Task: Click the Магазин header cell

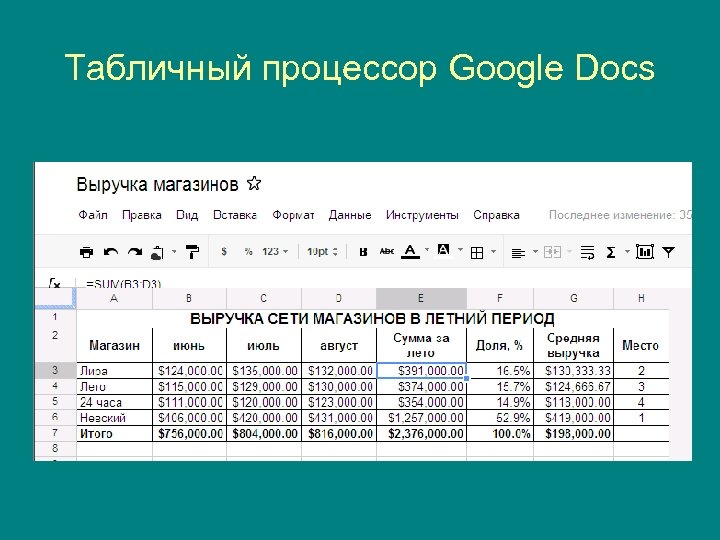Action: click(x=114, y=345)
